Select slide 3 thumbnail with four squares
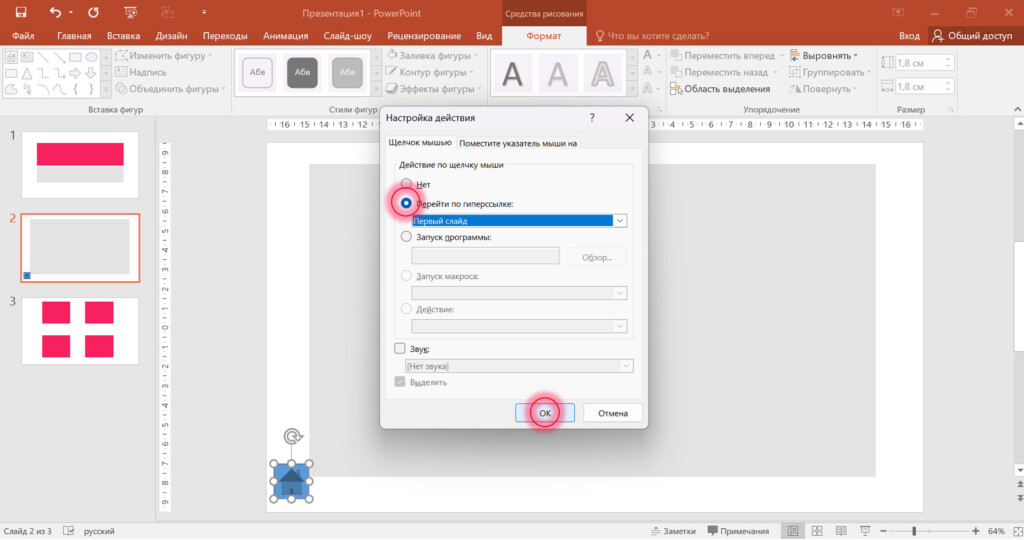 (x=80, y=330)
